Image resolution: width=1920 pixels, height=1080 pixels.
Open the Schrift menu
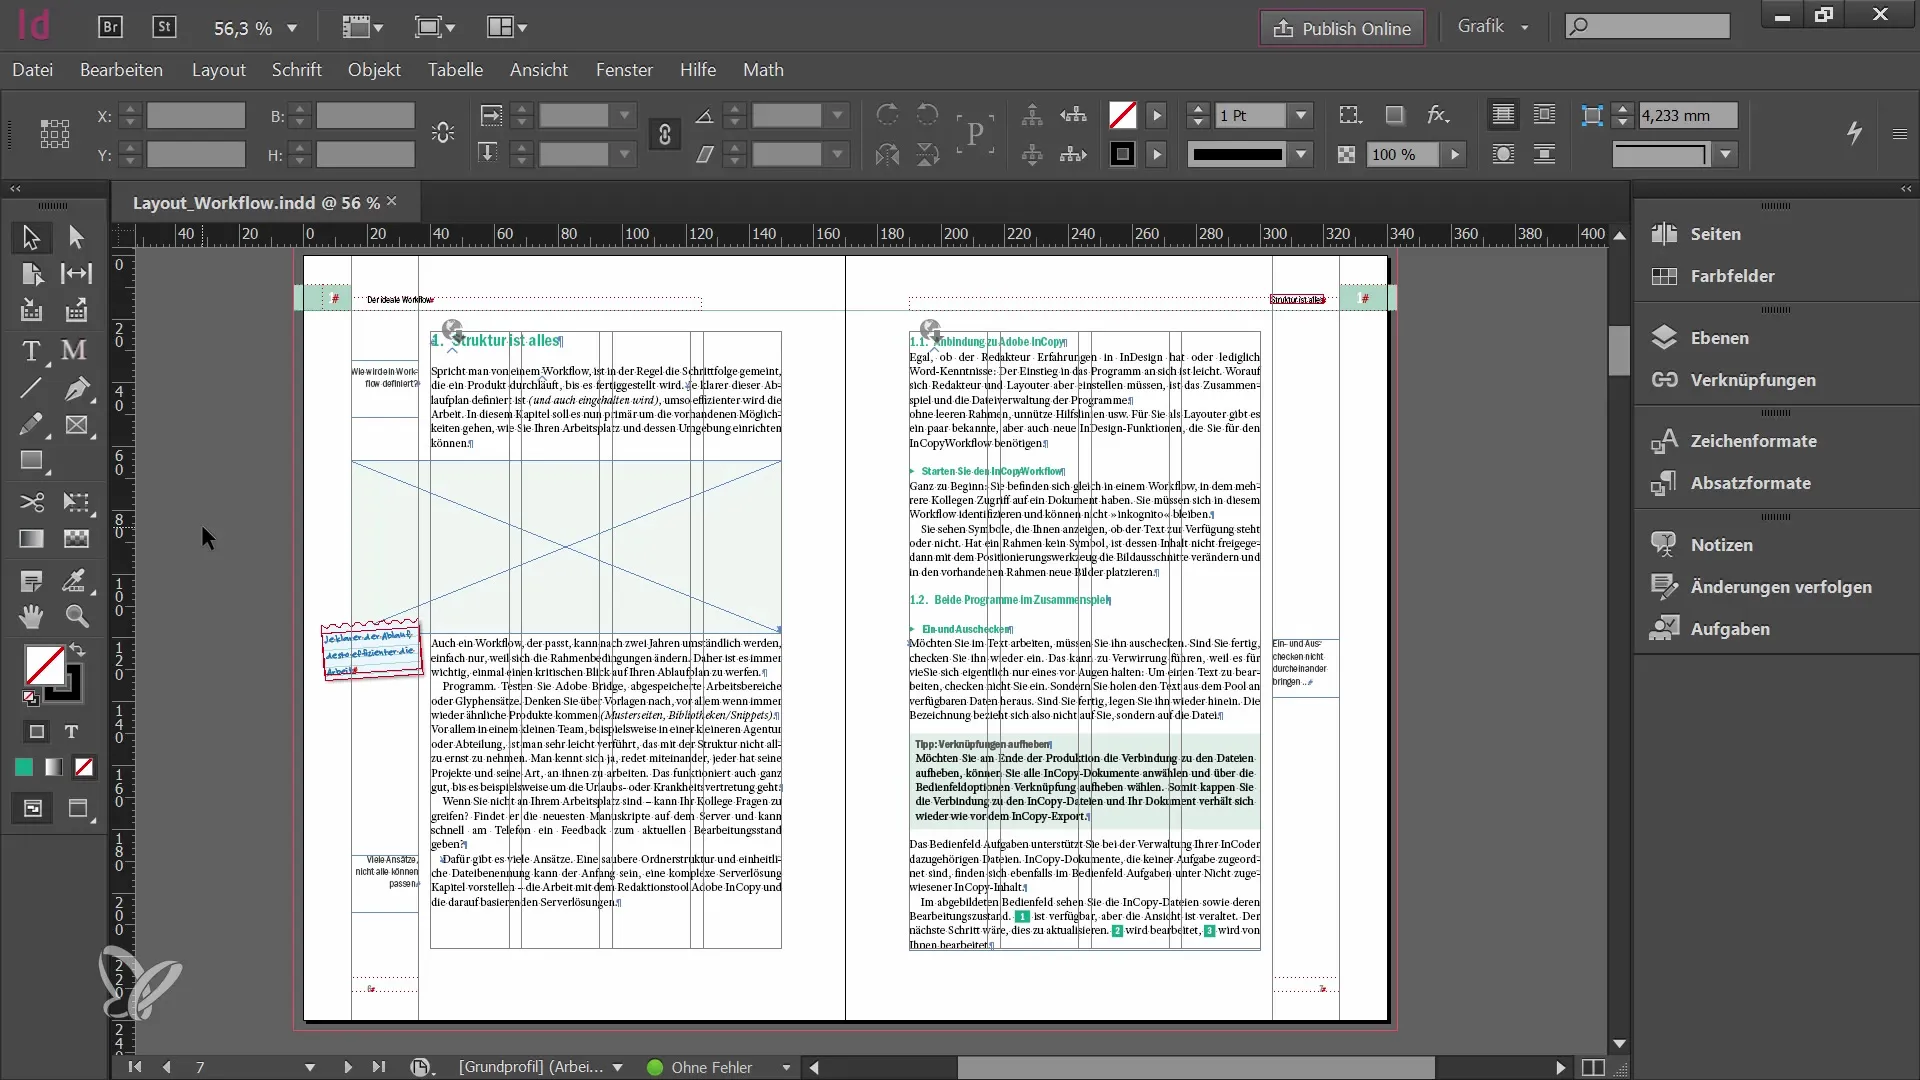coord(297,70)
